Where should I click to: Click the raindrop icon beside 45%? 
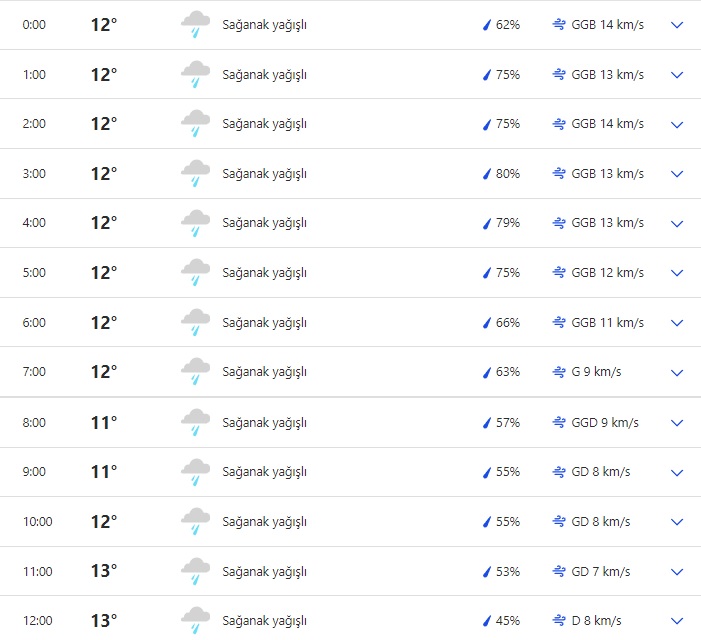[487, 621]
